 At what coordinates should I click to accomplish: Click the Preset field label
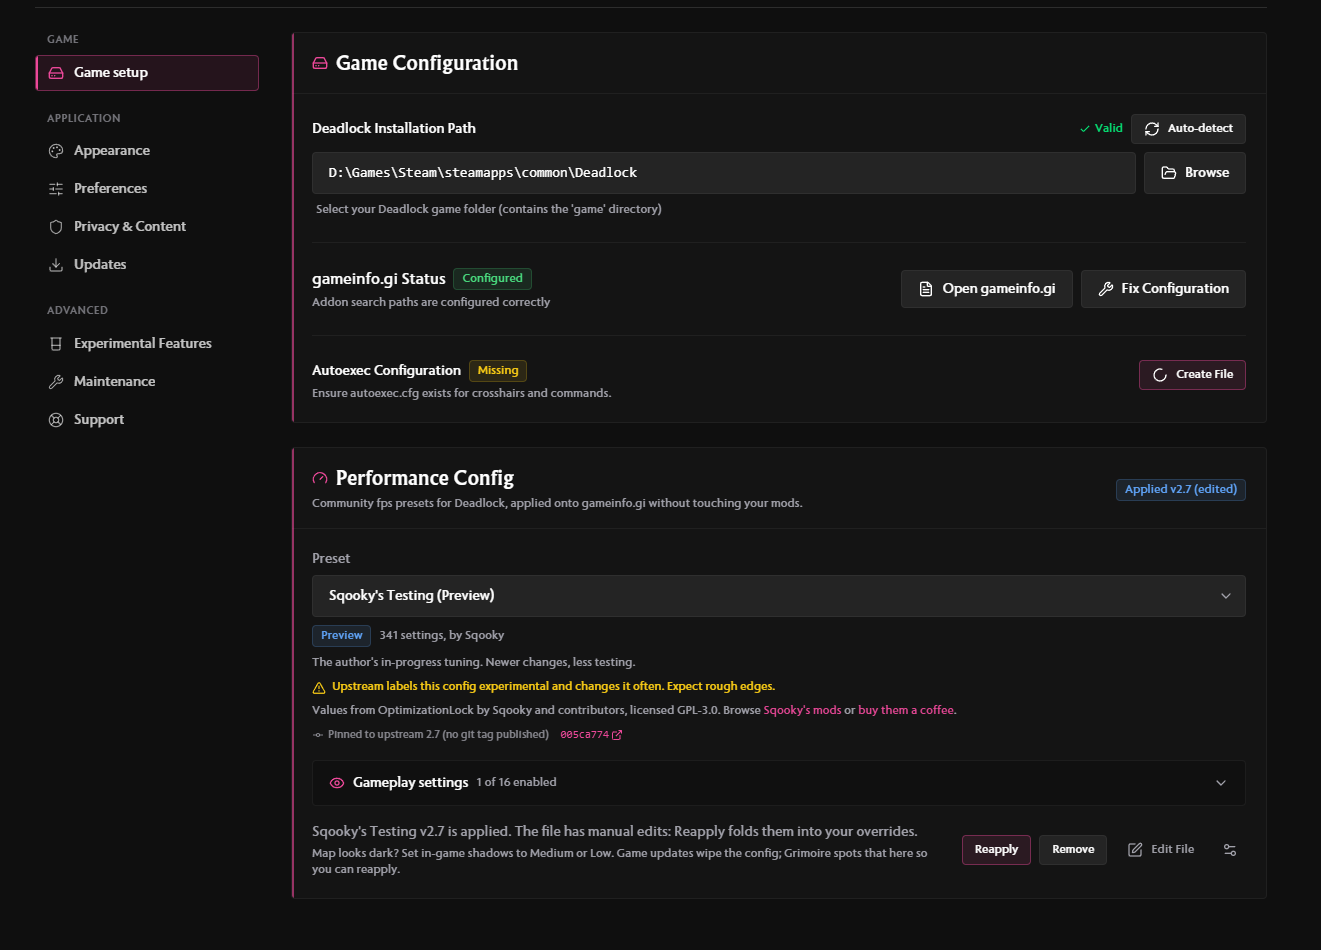[331, 559]
